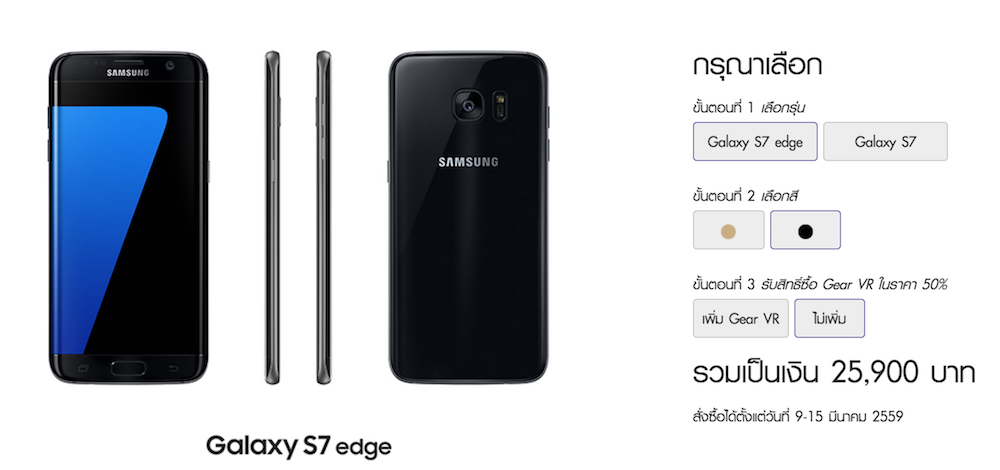The width and height of the screenshot is (1000, 470).
Task: Select the Galaxy S7 edge model option
Action: (x=754, y=142)
